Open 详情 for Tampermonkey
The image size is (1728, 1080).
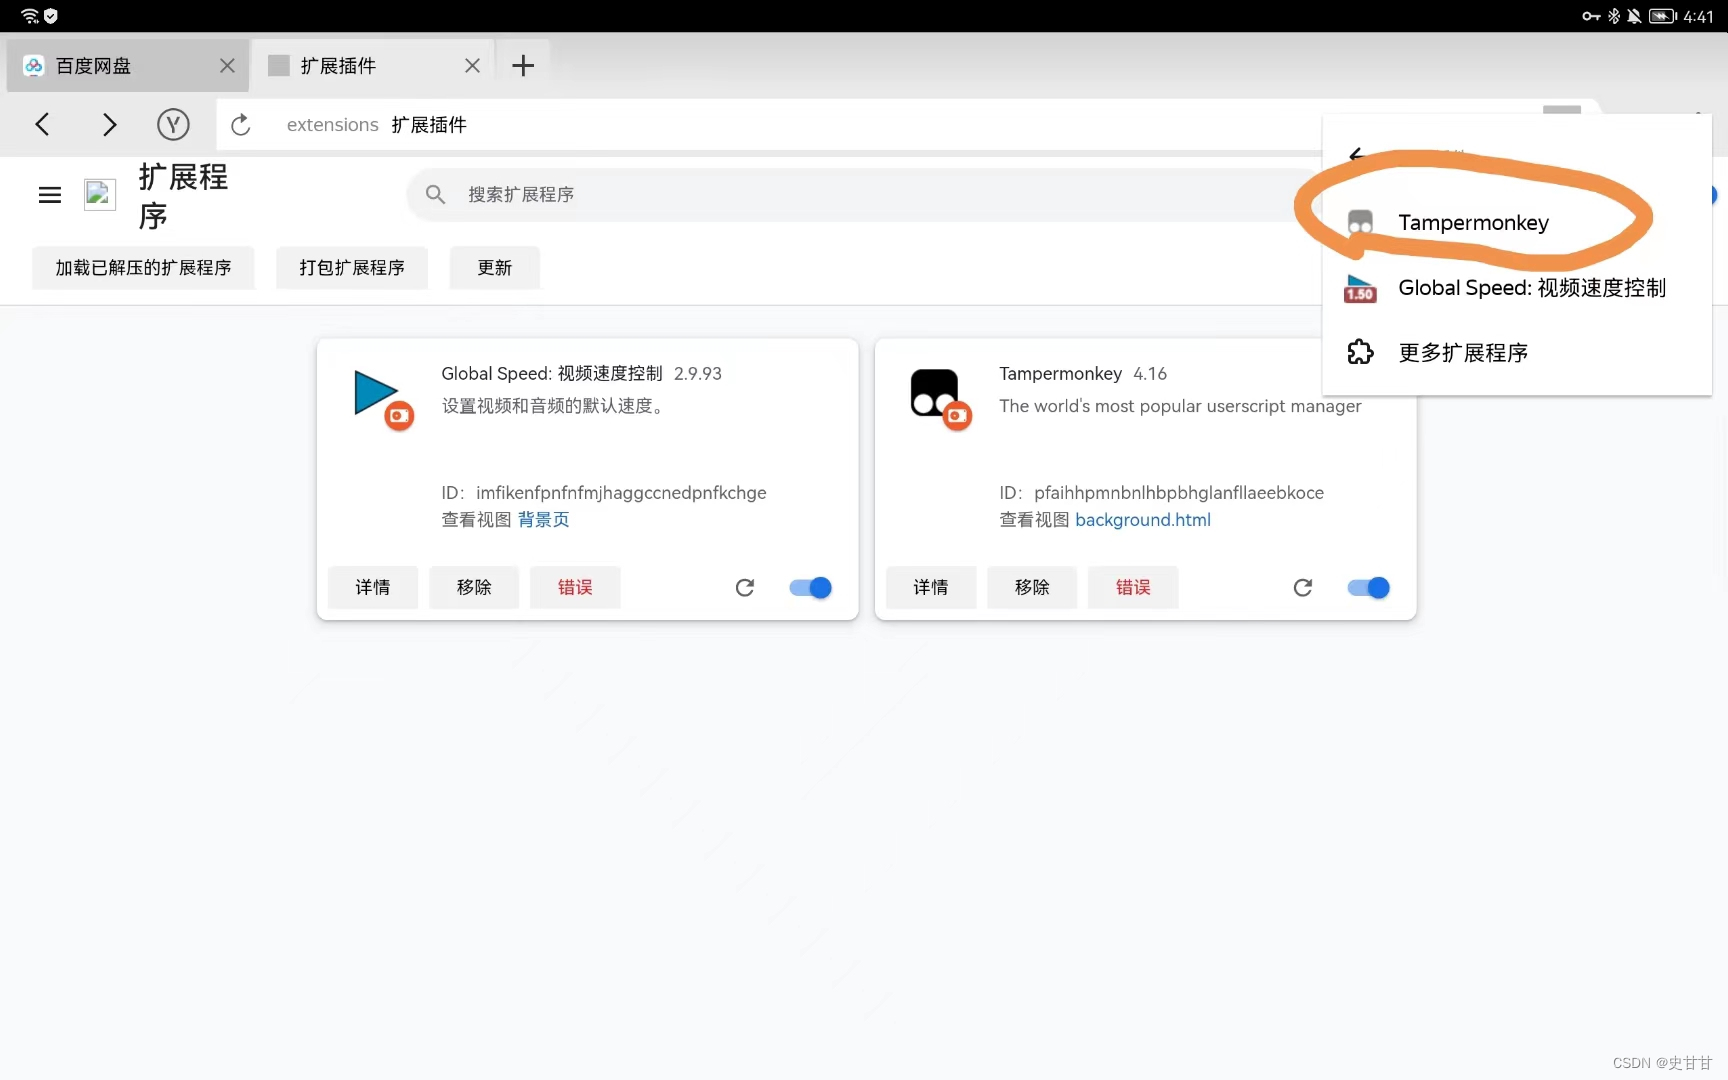pos(931,588)
